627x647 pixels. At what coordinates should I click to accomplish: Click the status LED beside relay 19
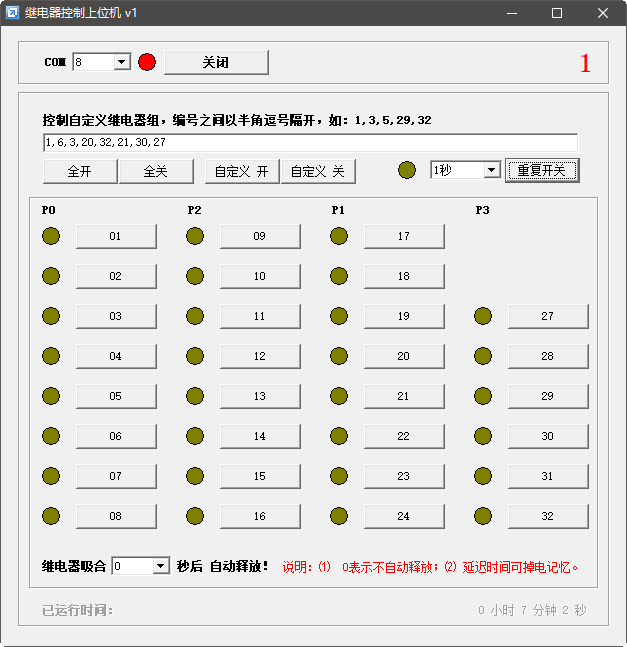click(x=339, y=316)
